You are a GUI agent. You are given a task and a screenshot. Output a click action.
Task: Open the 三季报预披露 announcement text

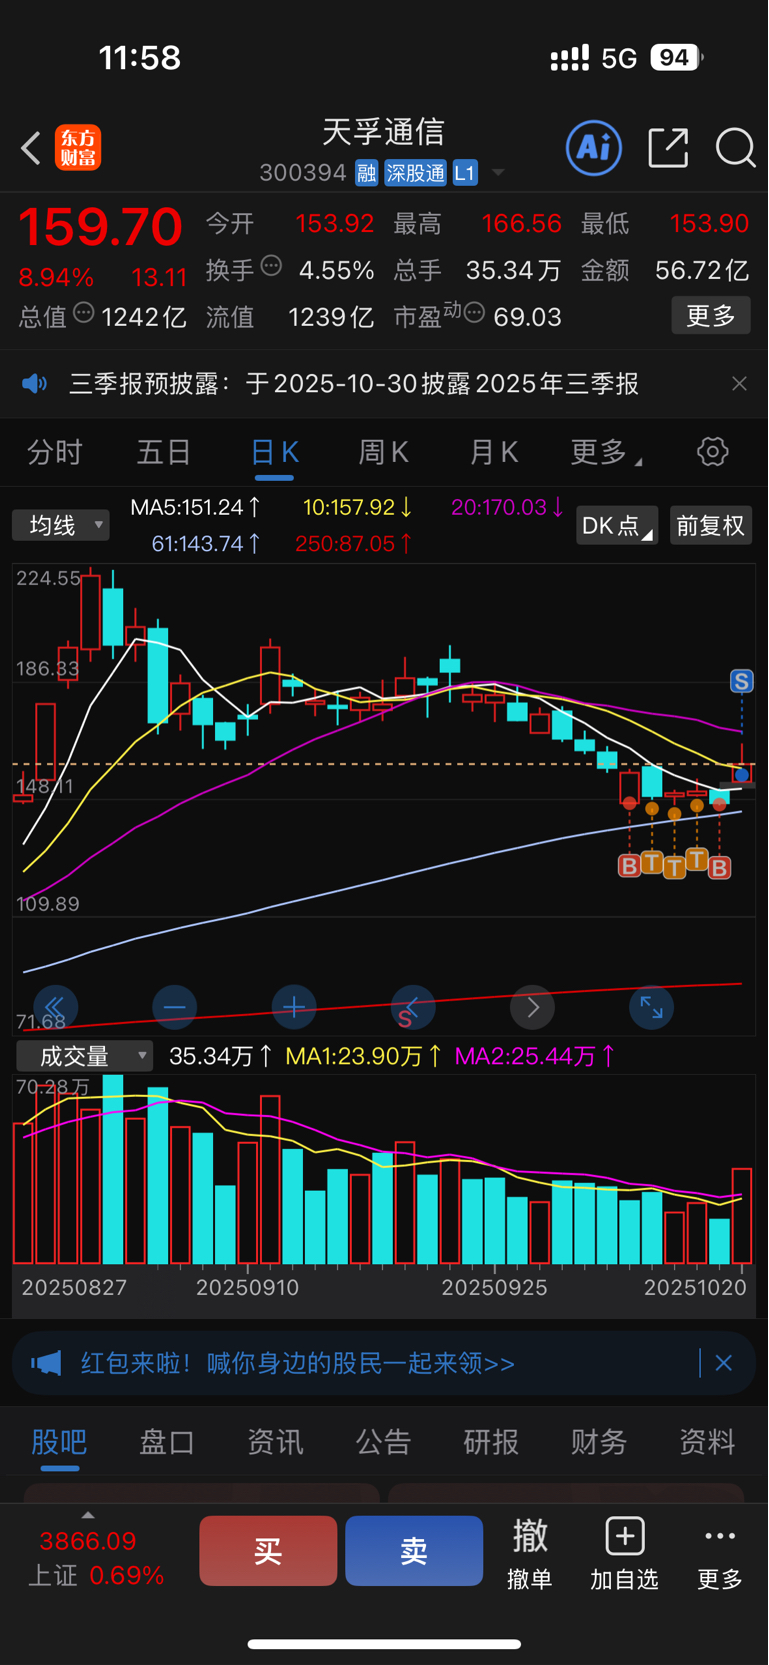[x=354, y=384]
